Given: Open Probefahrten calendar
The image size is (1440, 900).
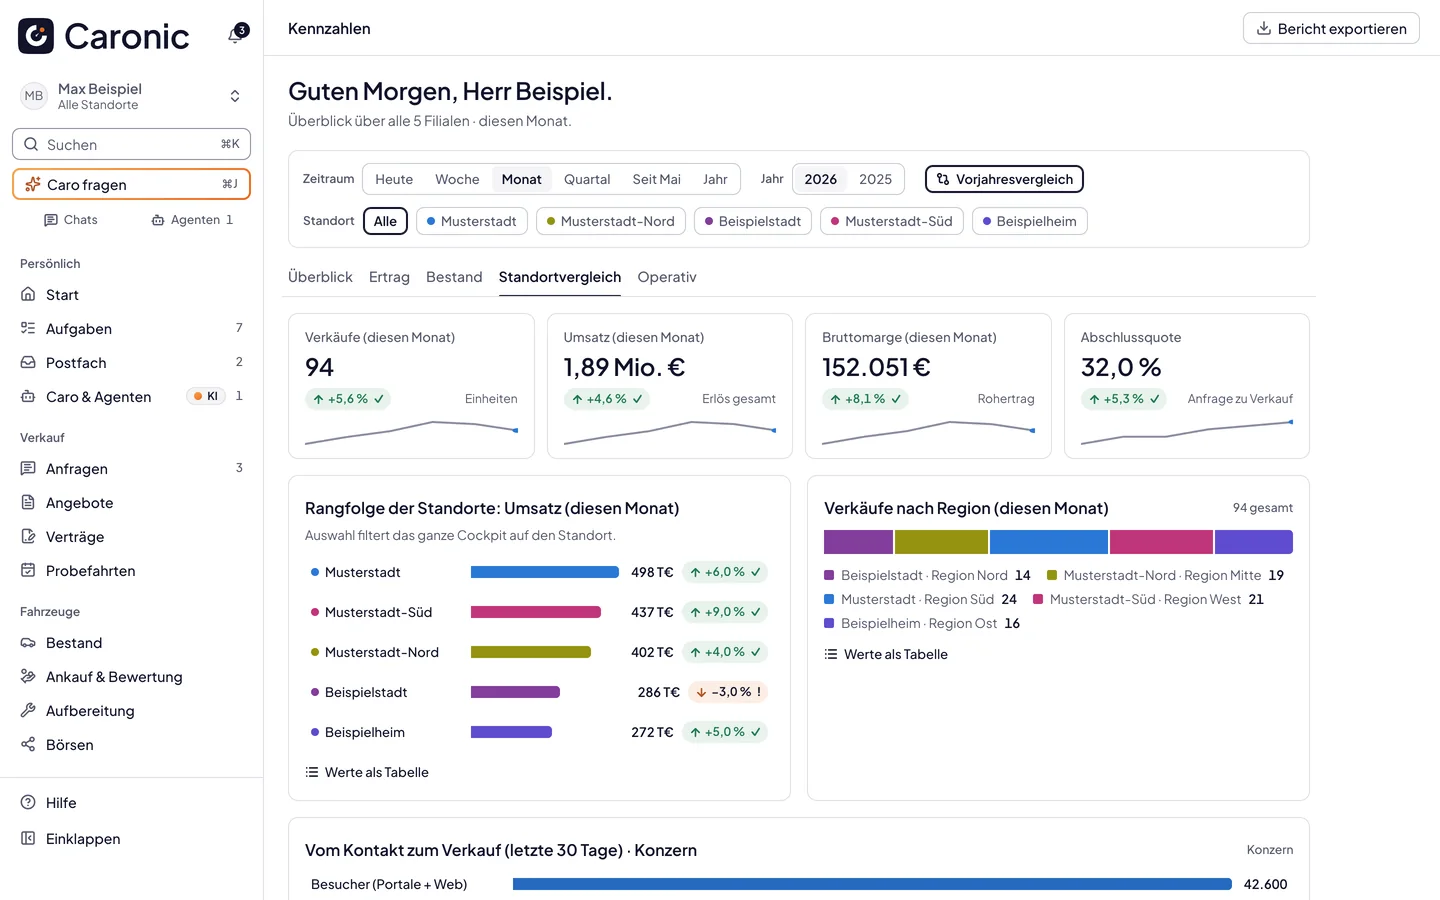Looking at the screenshot, I should (x=131, y=571).
